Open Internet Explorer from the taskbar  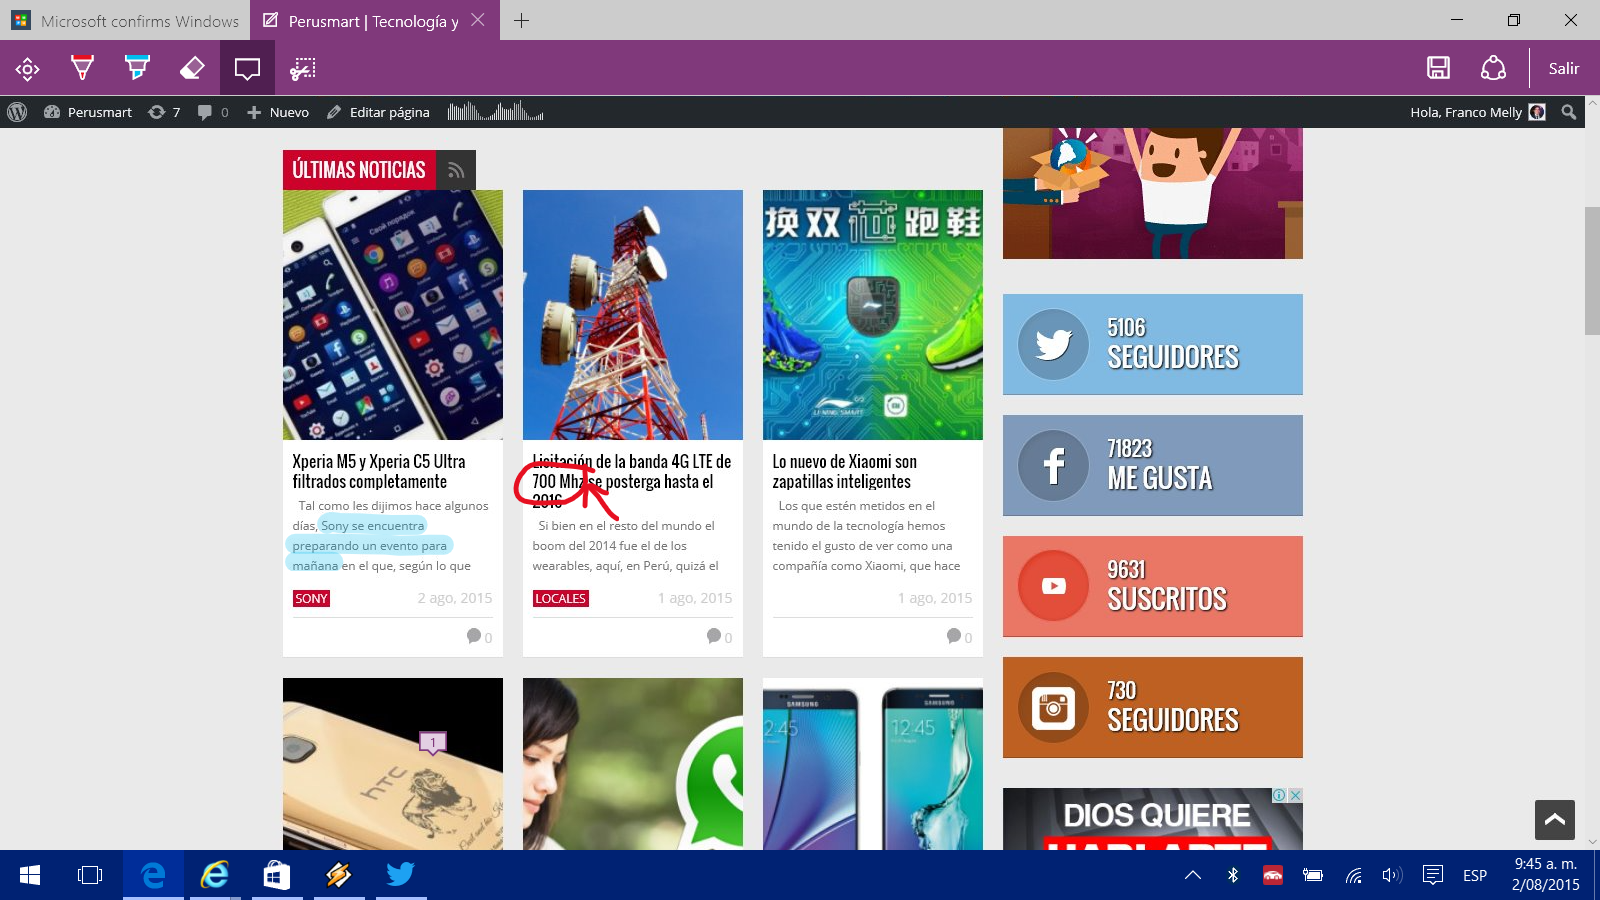(215, 875)
